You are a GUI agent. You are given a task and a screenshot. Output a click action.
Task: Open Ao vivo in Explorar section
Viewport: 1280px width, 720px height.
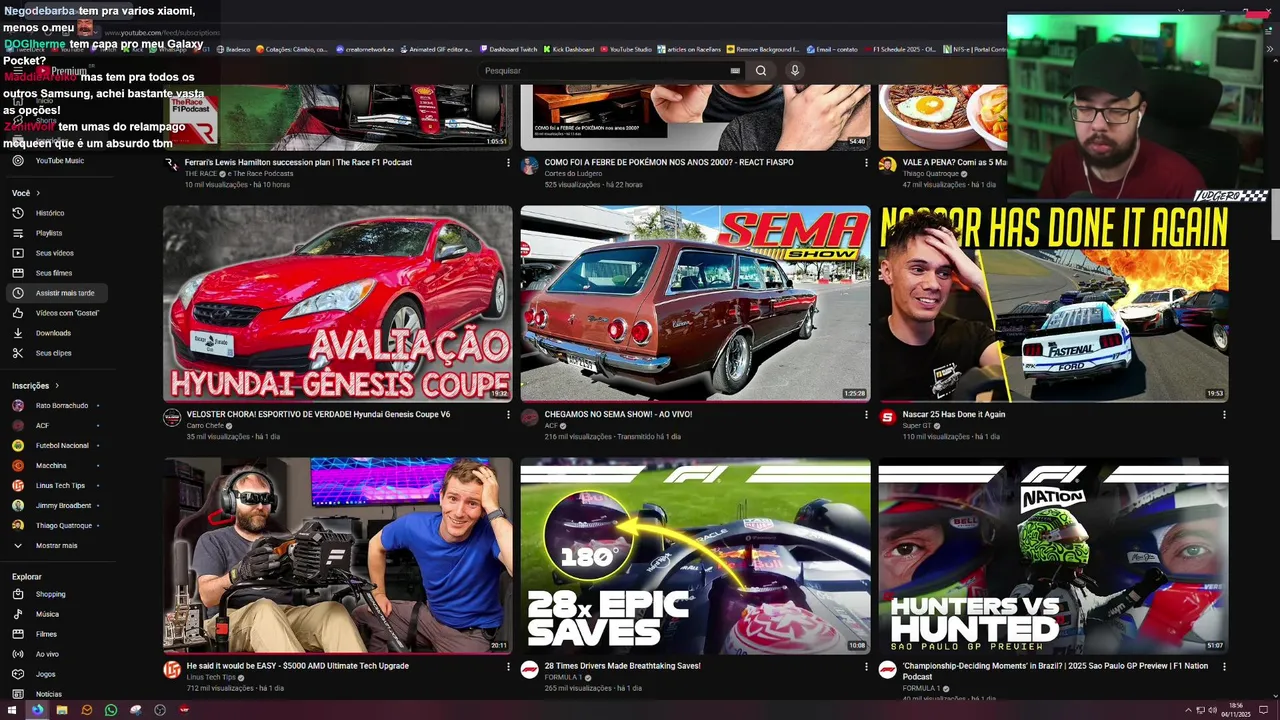coord(47,654)
